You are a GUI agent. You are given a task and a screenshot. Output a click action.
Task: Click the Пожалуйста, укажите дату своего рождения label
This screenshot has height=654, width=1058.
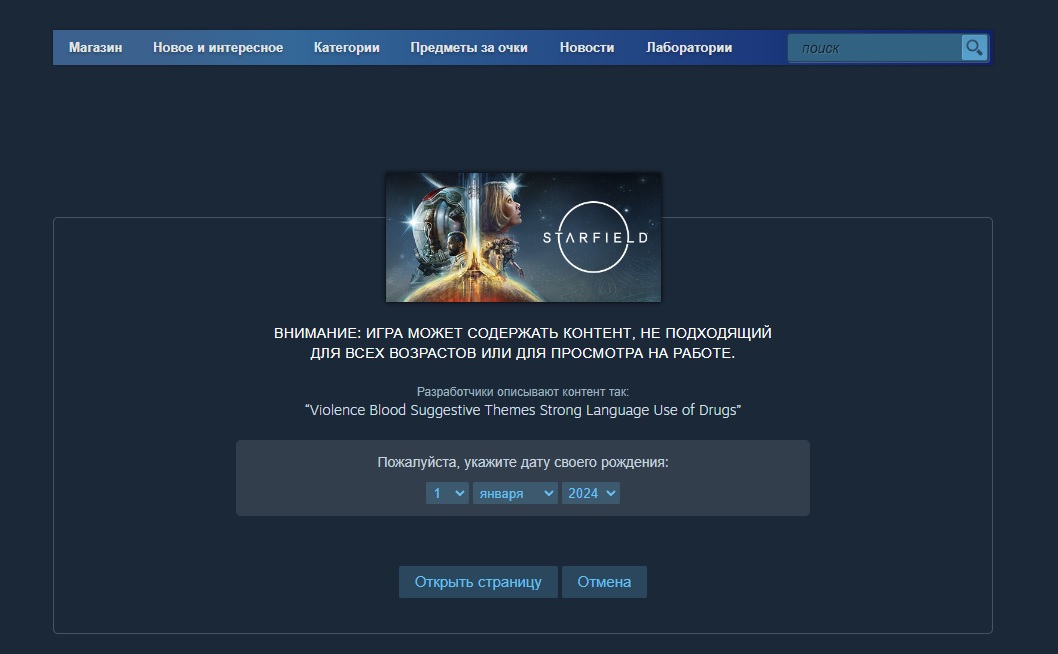523,462
